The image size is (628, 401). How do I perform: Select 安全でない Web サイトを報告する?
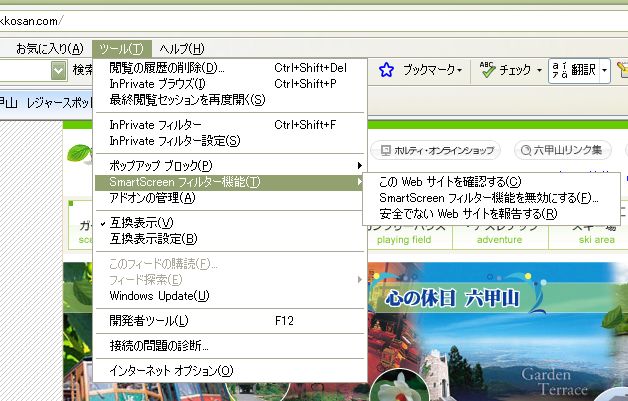pos(468,214)
